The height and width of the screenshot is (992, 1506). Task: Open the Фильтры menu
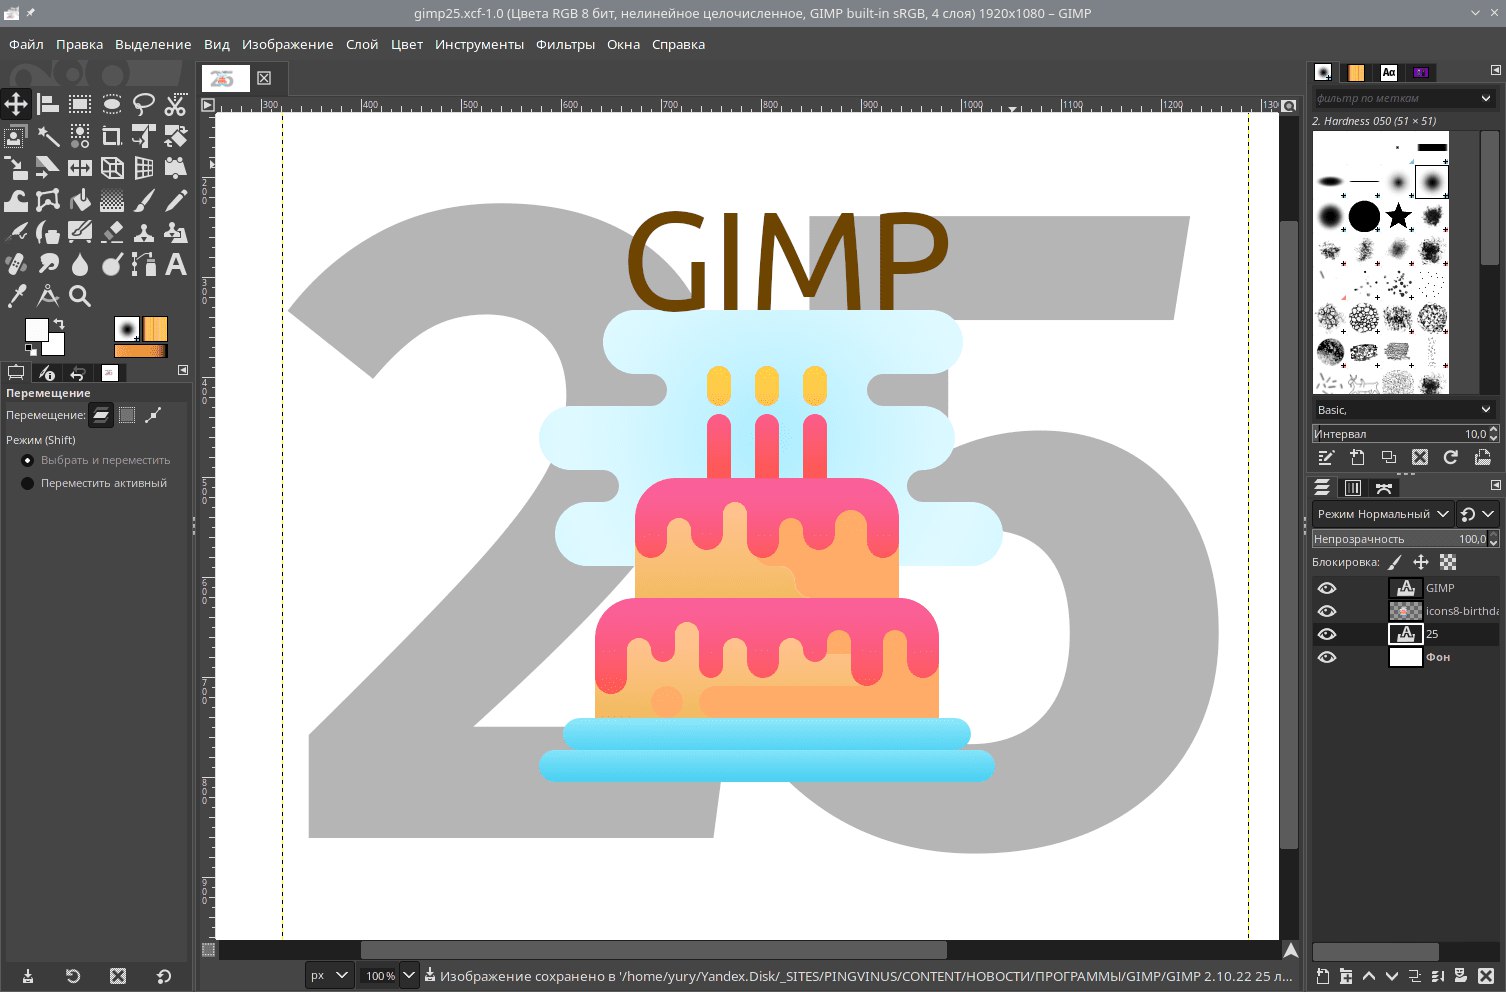click(x=565, y=44)
